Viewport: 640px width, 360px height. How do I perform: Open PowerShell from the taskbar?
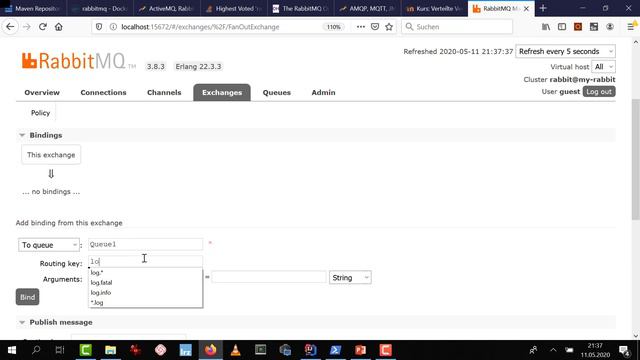tap(336, 350)
